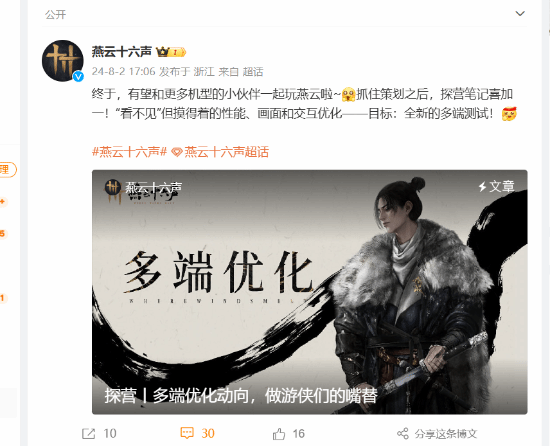Click the repost icon

[88, 434]
